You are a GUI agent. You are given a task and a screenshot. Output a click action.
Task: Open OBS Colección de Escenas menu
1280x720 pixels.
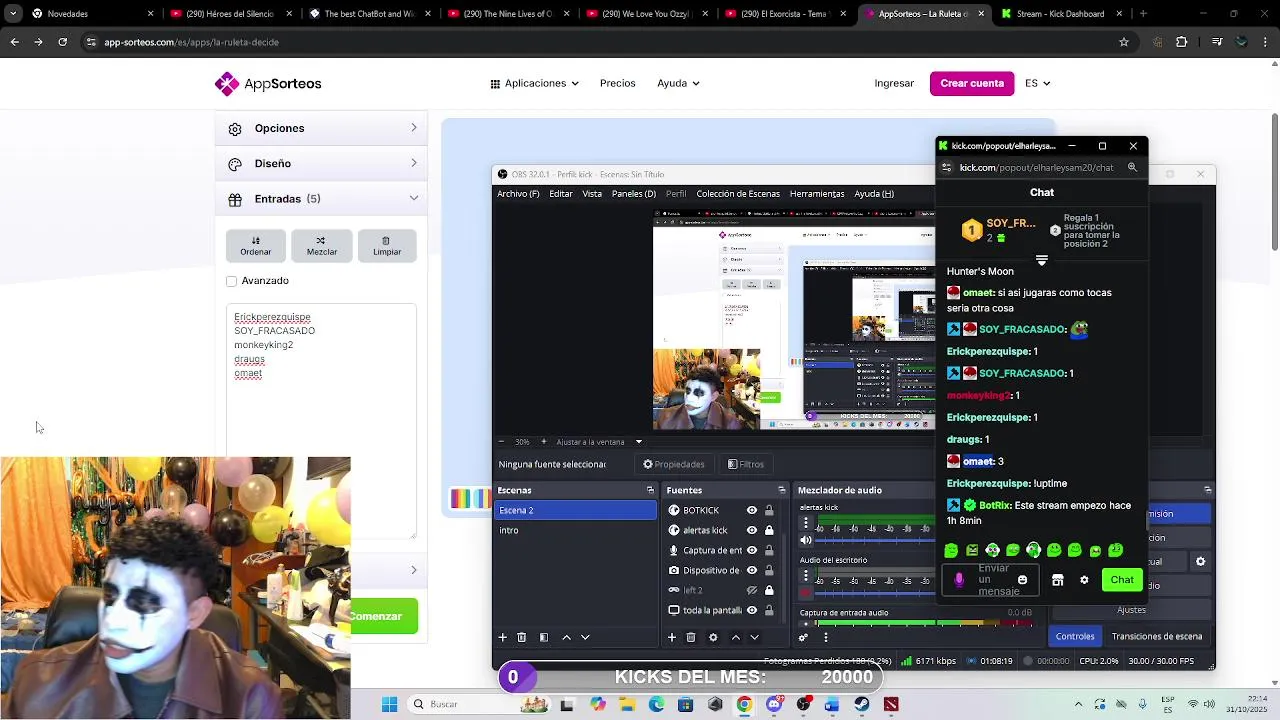pos(738,193)
